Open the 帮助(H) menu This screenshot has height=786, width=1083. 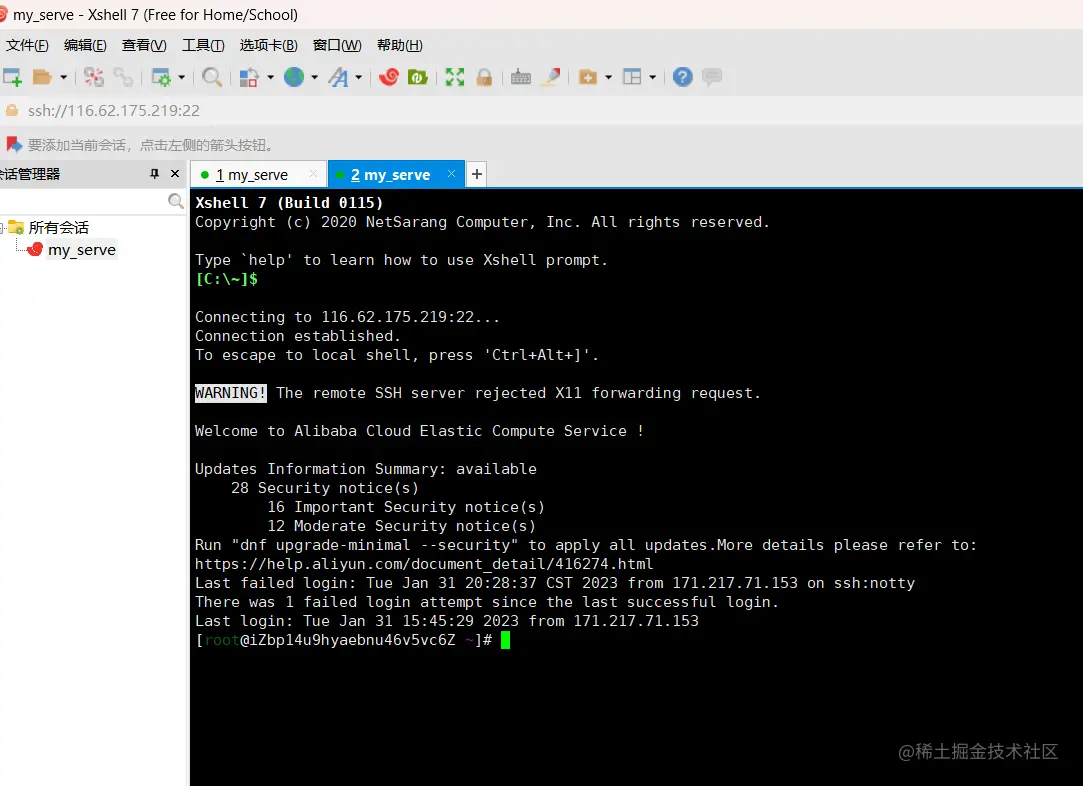[x=400, y=46]
